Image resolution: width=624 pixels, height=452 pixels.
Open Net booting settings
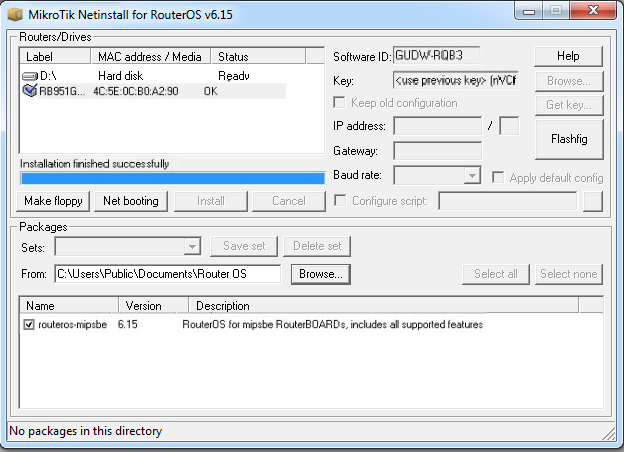131,201
